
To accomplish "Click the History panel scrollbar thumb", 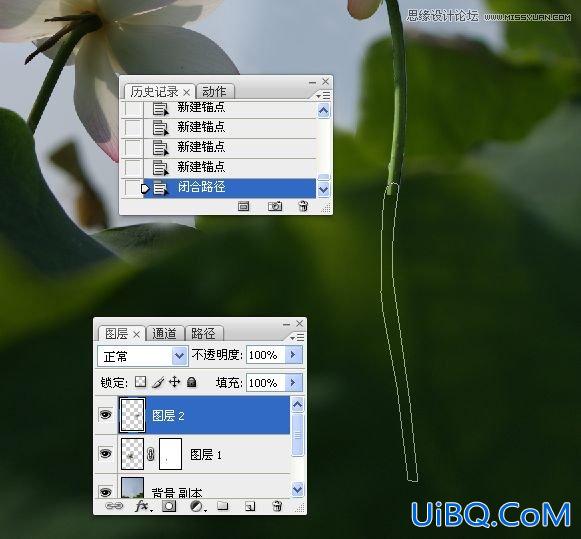I will (x=323, y=177).
